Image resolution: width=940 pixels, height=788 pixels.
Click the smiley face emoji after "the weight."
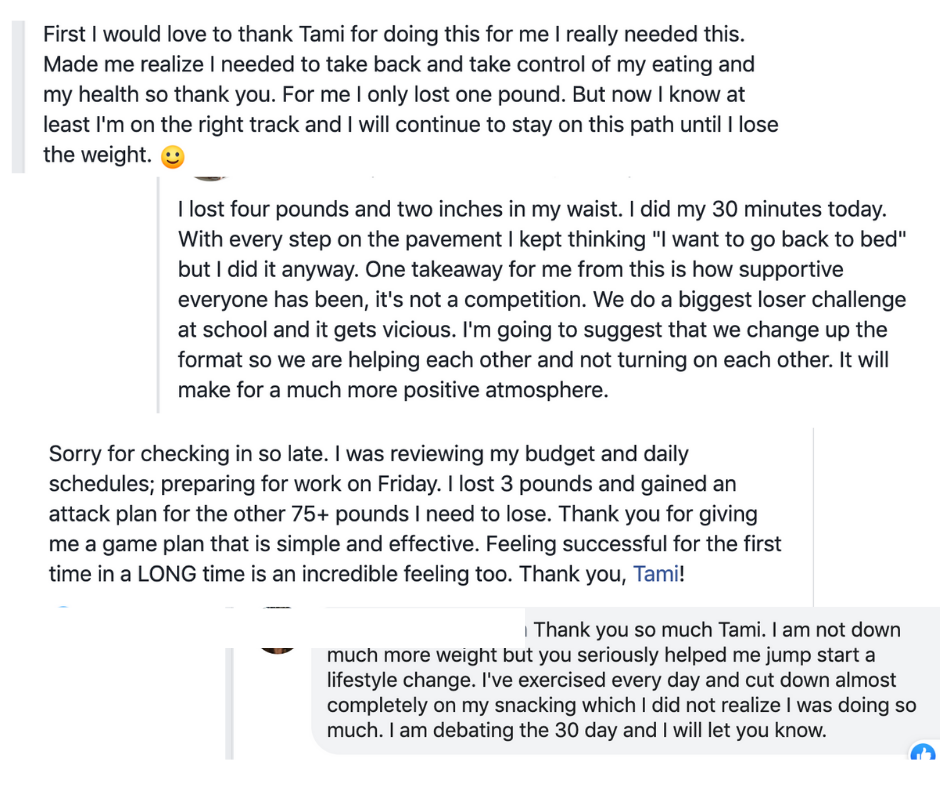173,157
